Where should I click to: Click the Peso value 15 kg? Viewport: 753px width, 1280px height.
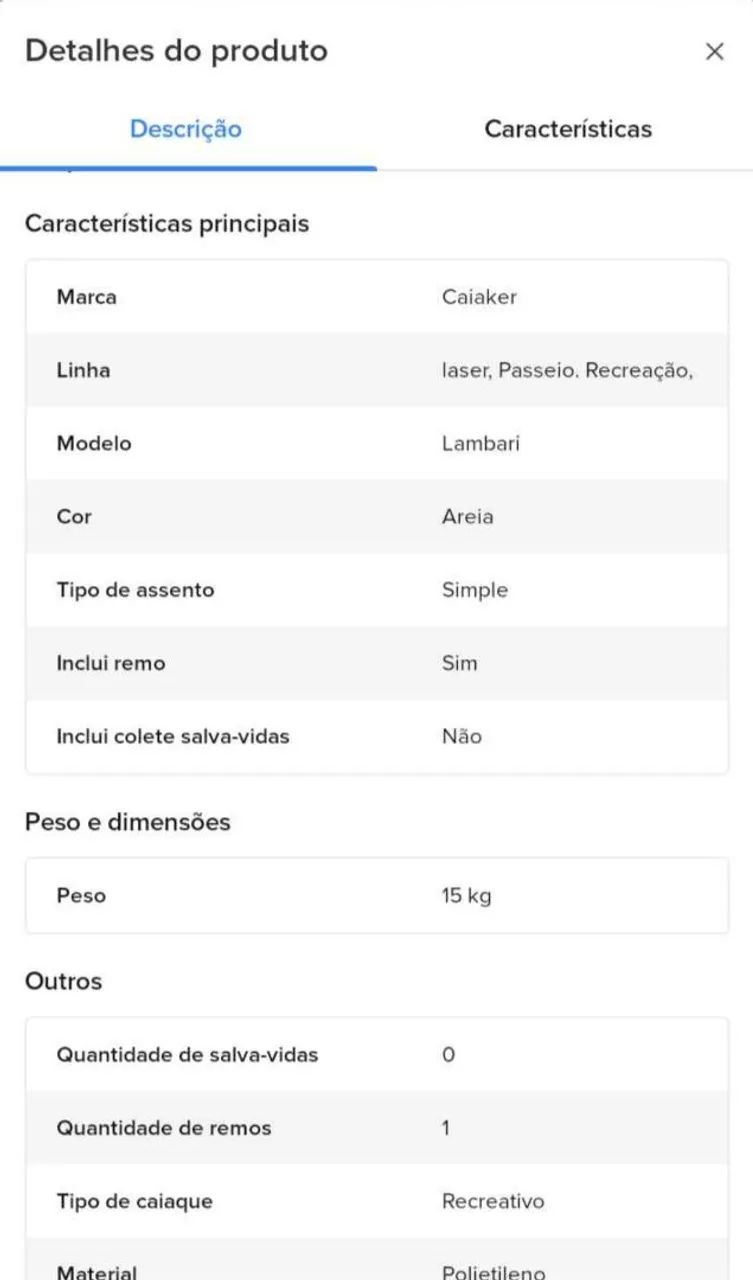click(466, 896)
